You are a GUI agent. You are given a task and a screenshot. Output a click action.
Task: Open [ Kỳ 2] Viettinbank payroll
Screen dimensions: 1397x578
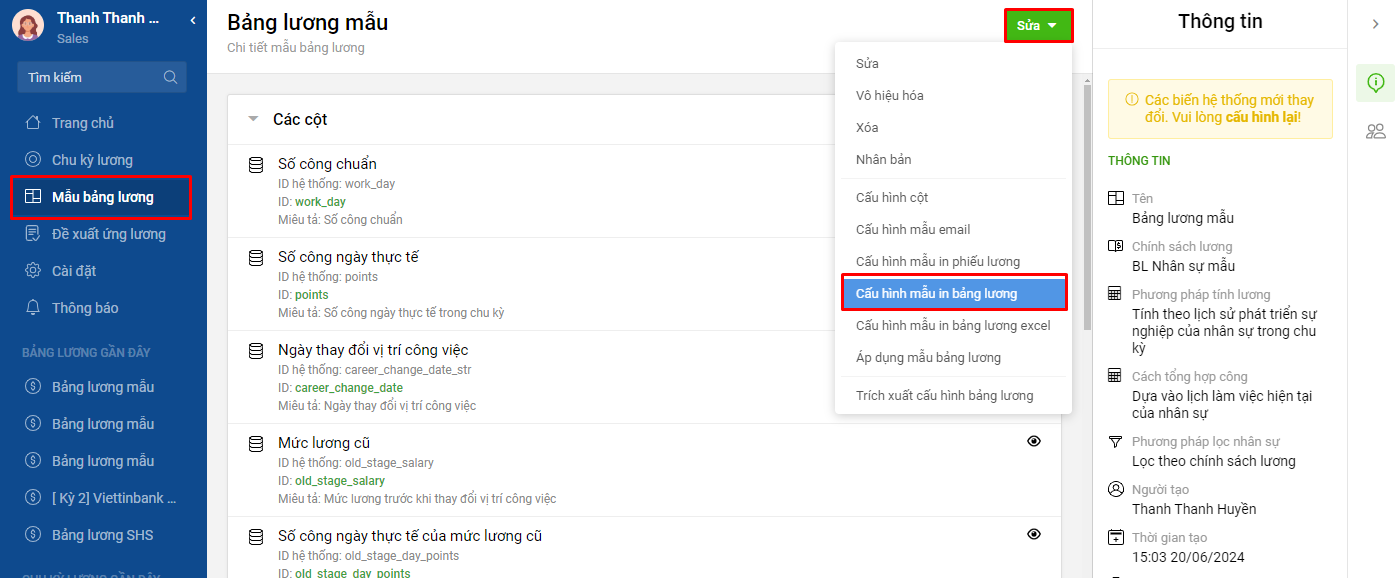point(114,498)
